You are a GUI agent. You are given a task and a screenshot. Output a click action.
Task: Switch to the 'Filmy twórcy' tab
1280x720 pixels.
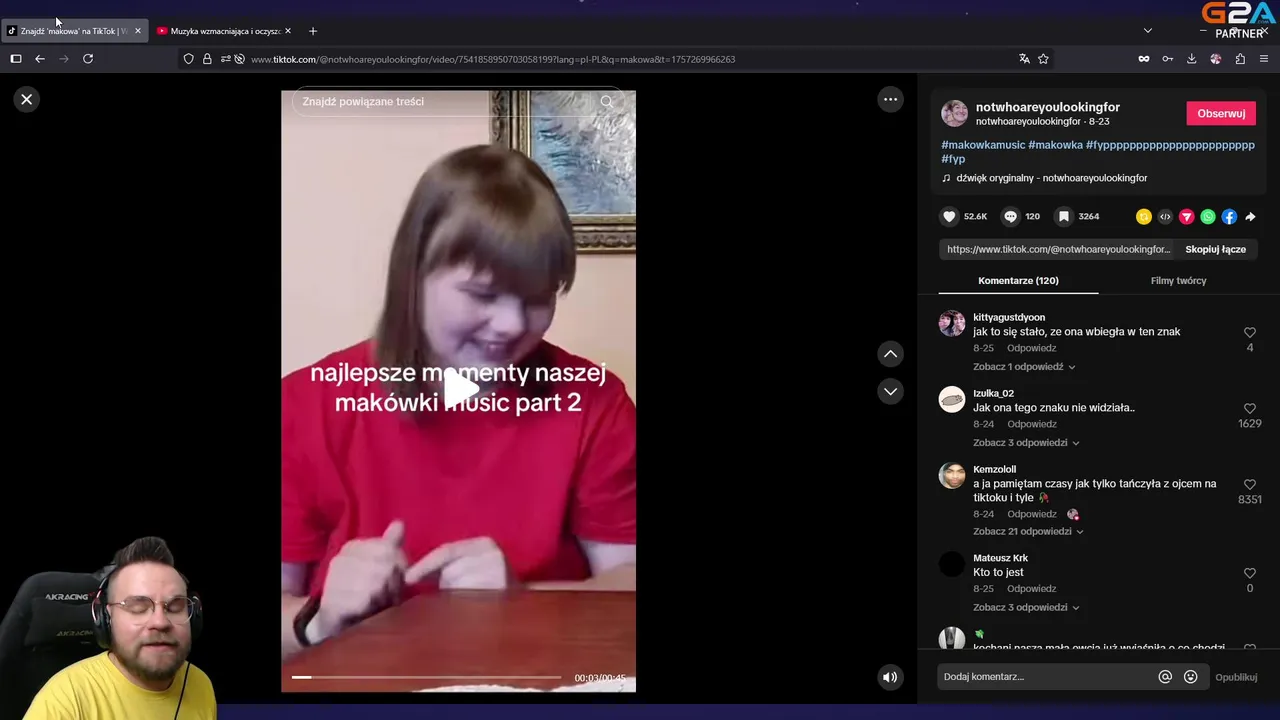click(1178, 280)
